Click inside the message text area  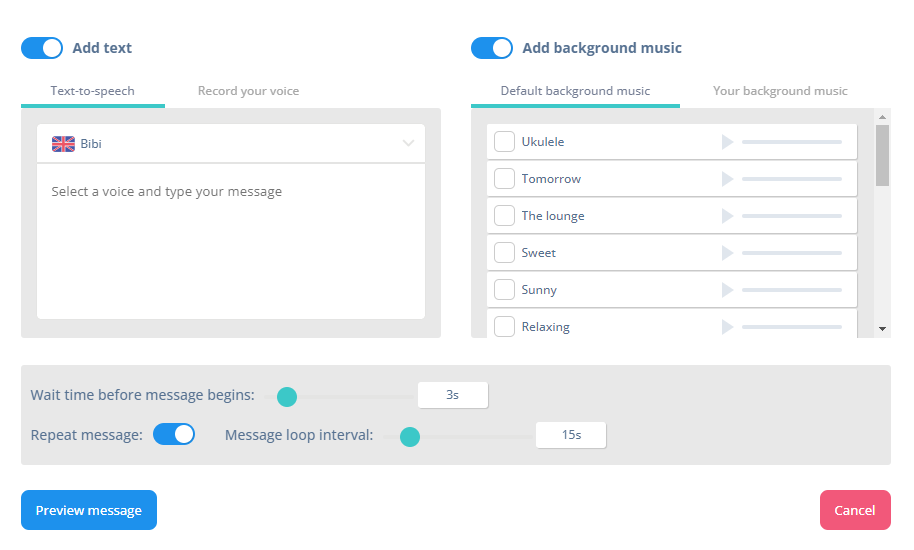(231, 241)
